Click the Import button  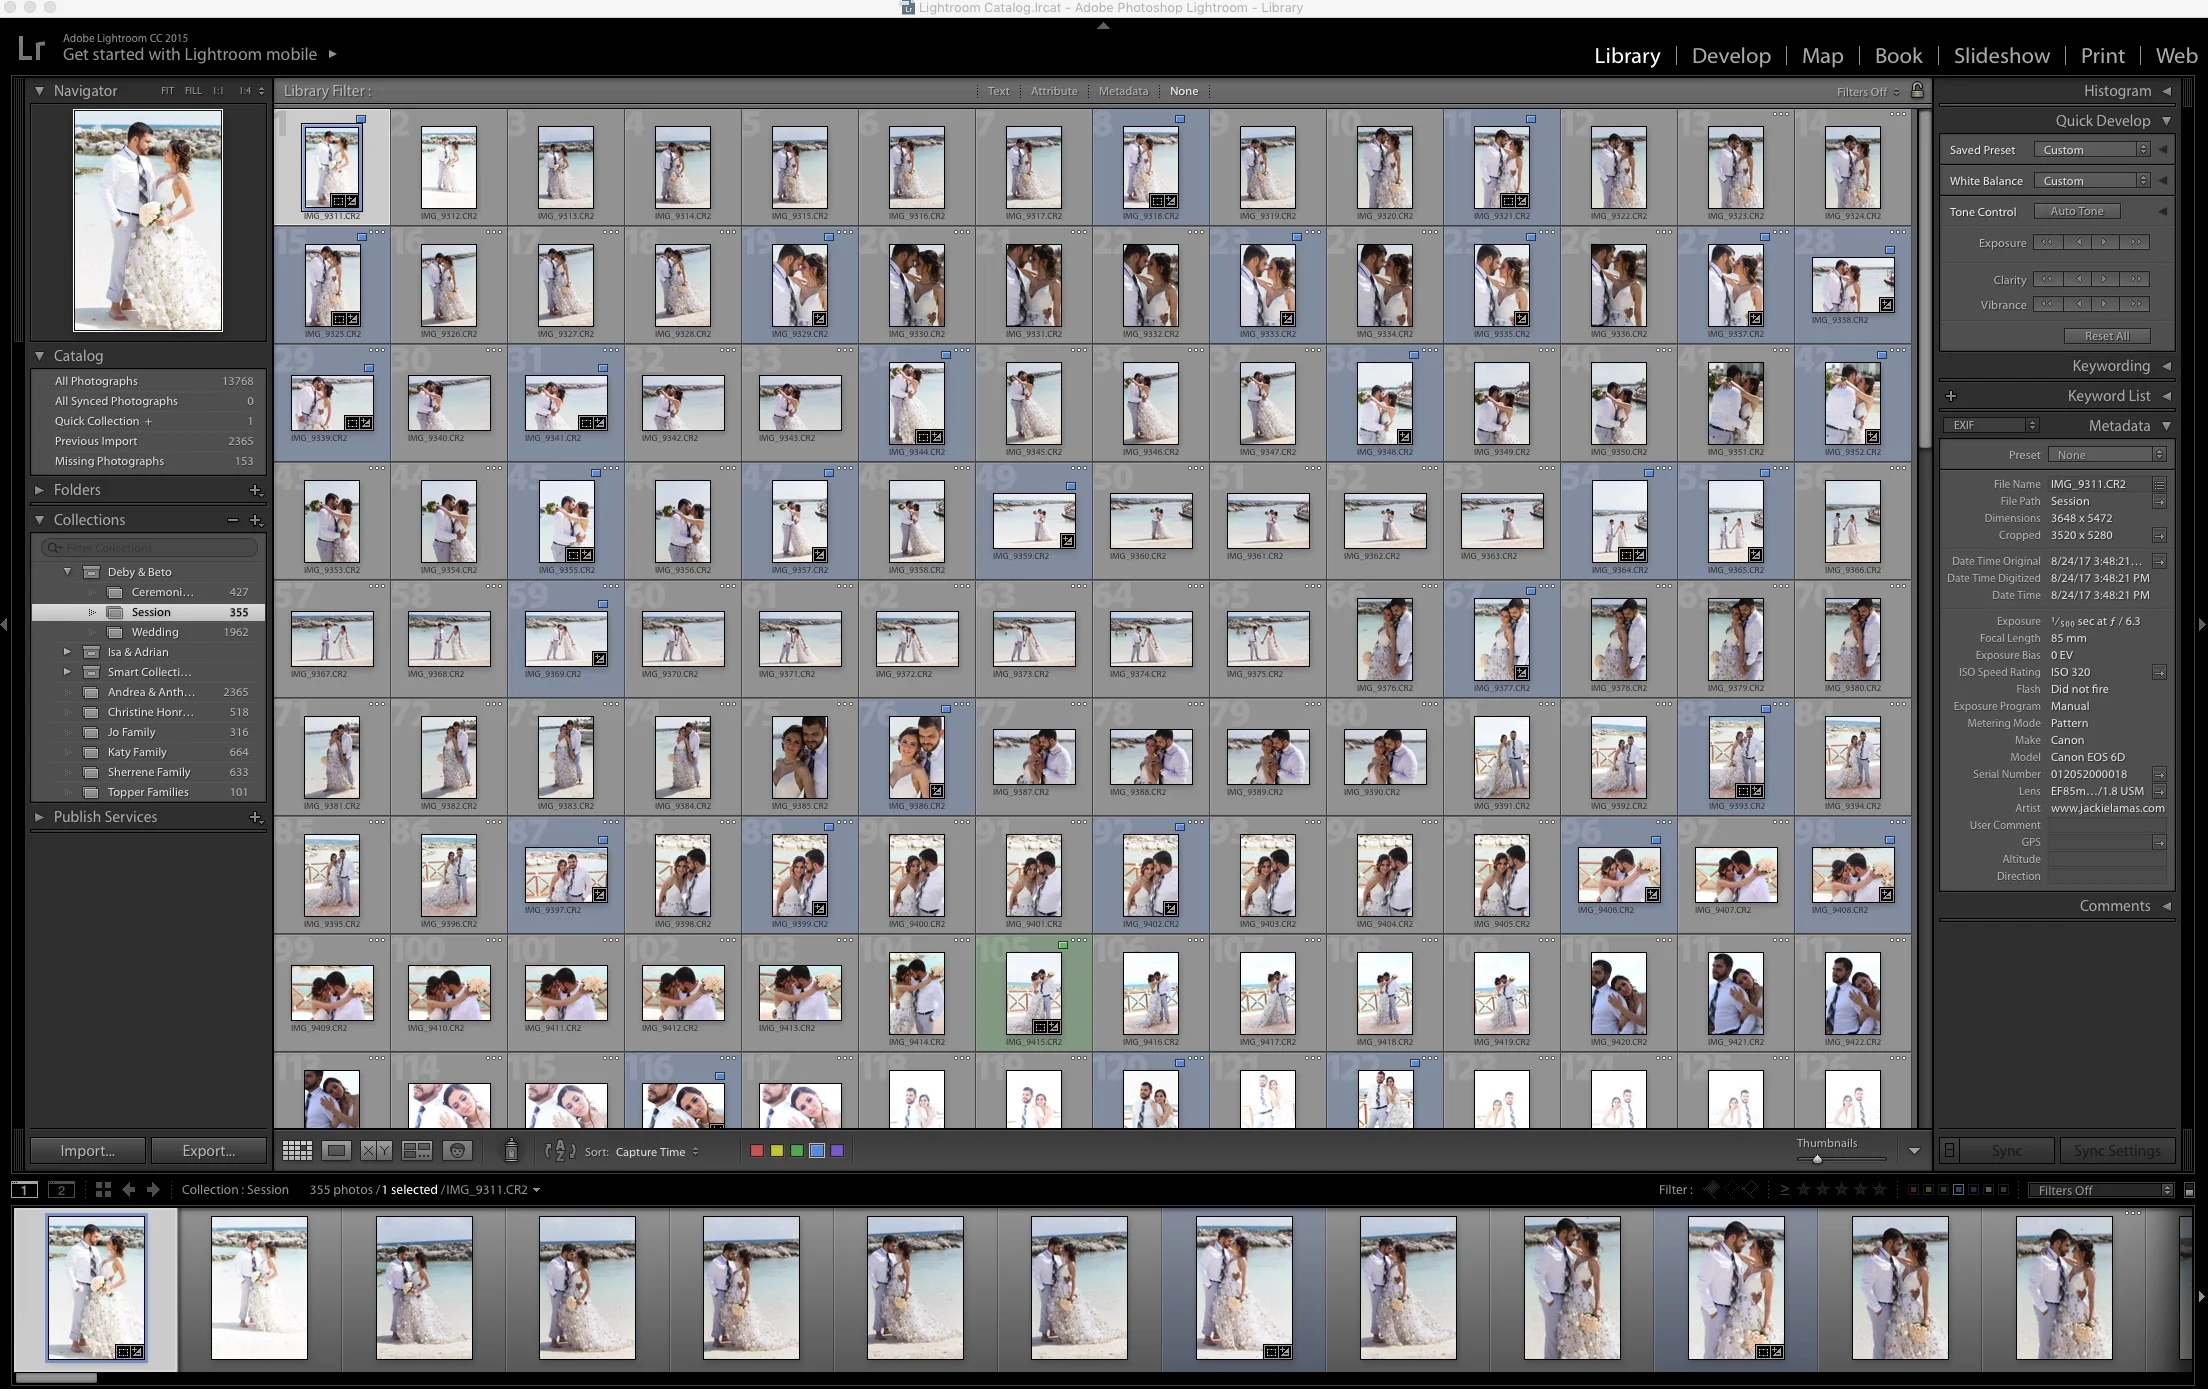[x=88, y=1151]
